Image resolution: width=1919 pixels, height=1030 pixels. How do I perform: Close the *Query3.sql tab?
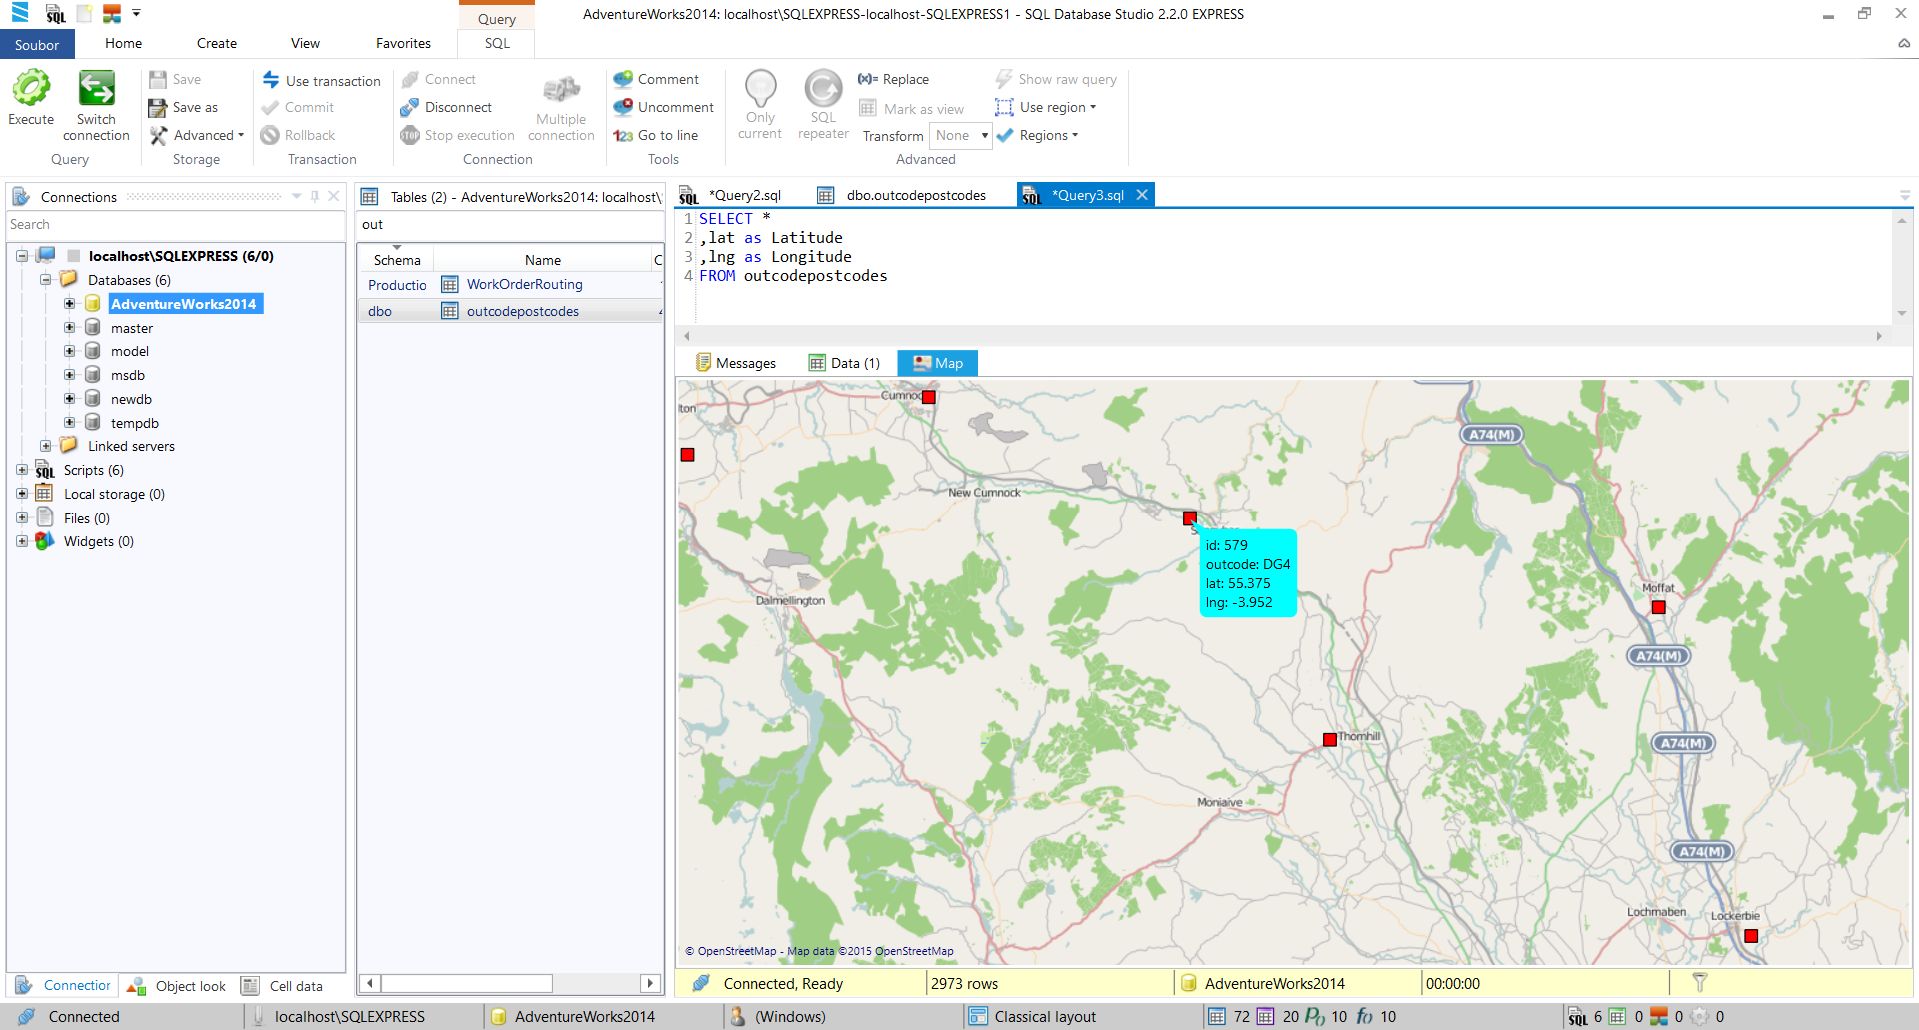tap(1142, 195)
